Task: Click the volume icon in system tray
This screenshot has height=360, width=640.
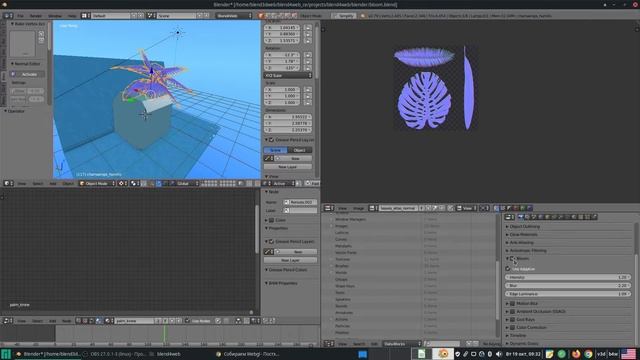Action: pos(499,354)
